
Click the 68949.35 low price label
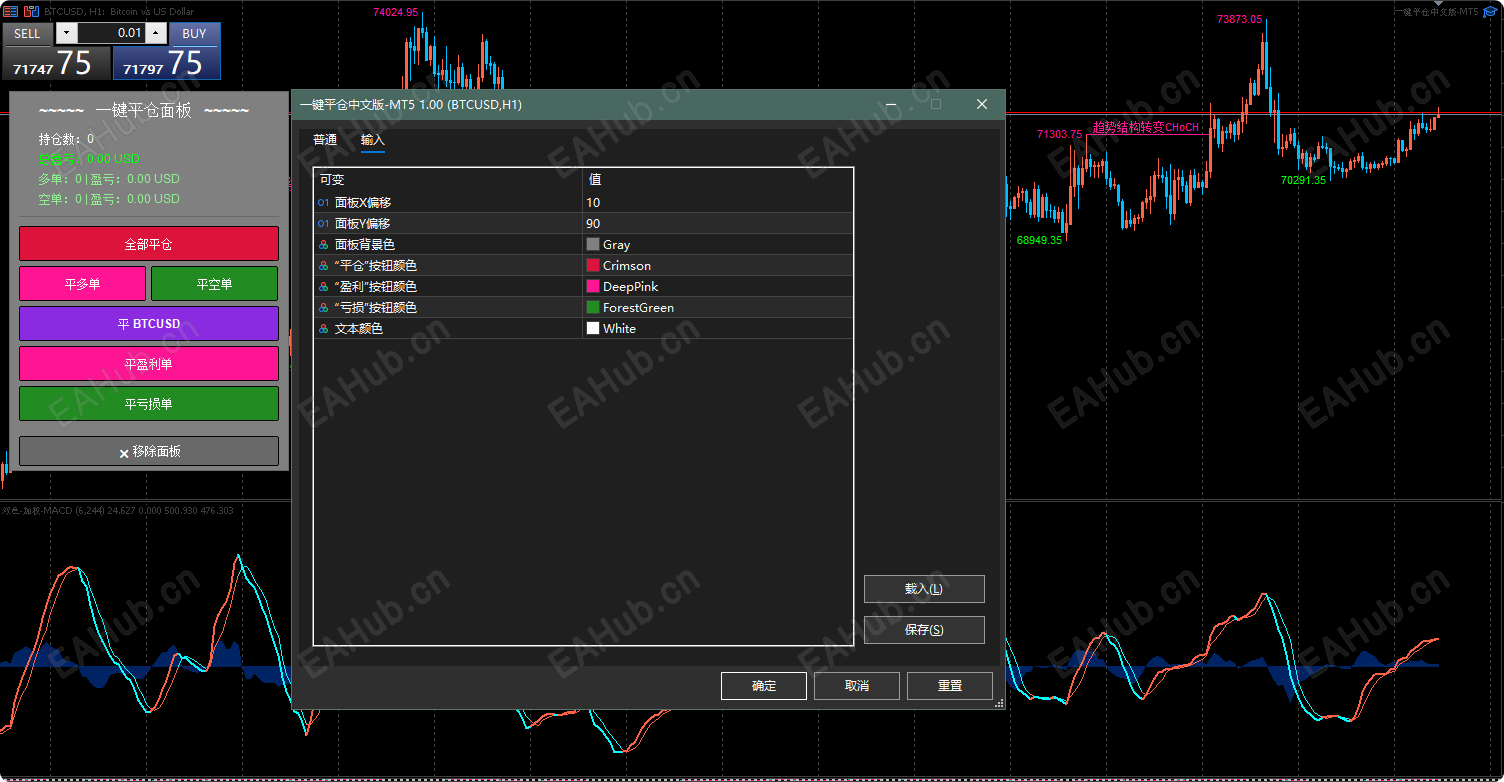pyautogui.click(x=1039, y=240)
